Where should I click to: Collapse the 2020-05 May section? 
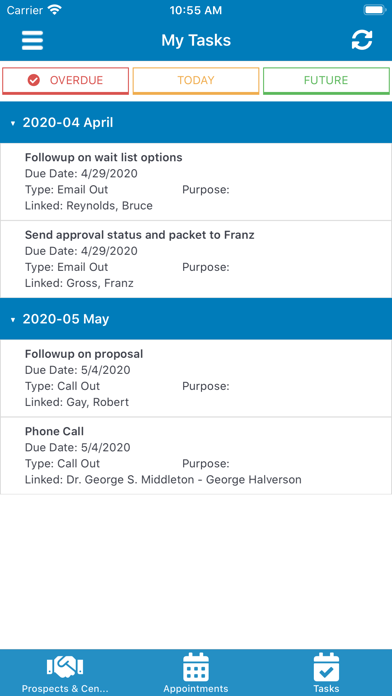click(x=196, y=319)
